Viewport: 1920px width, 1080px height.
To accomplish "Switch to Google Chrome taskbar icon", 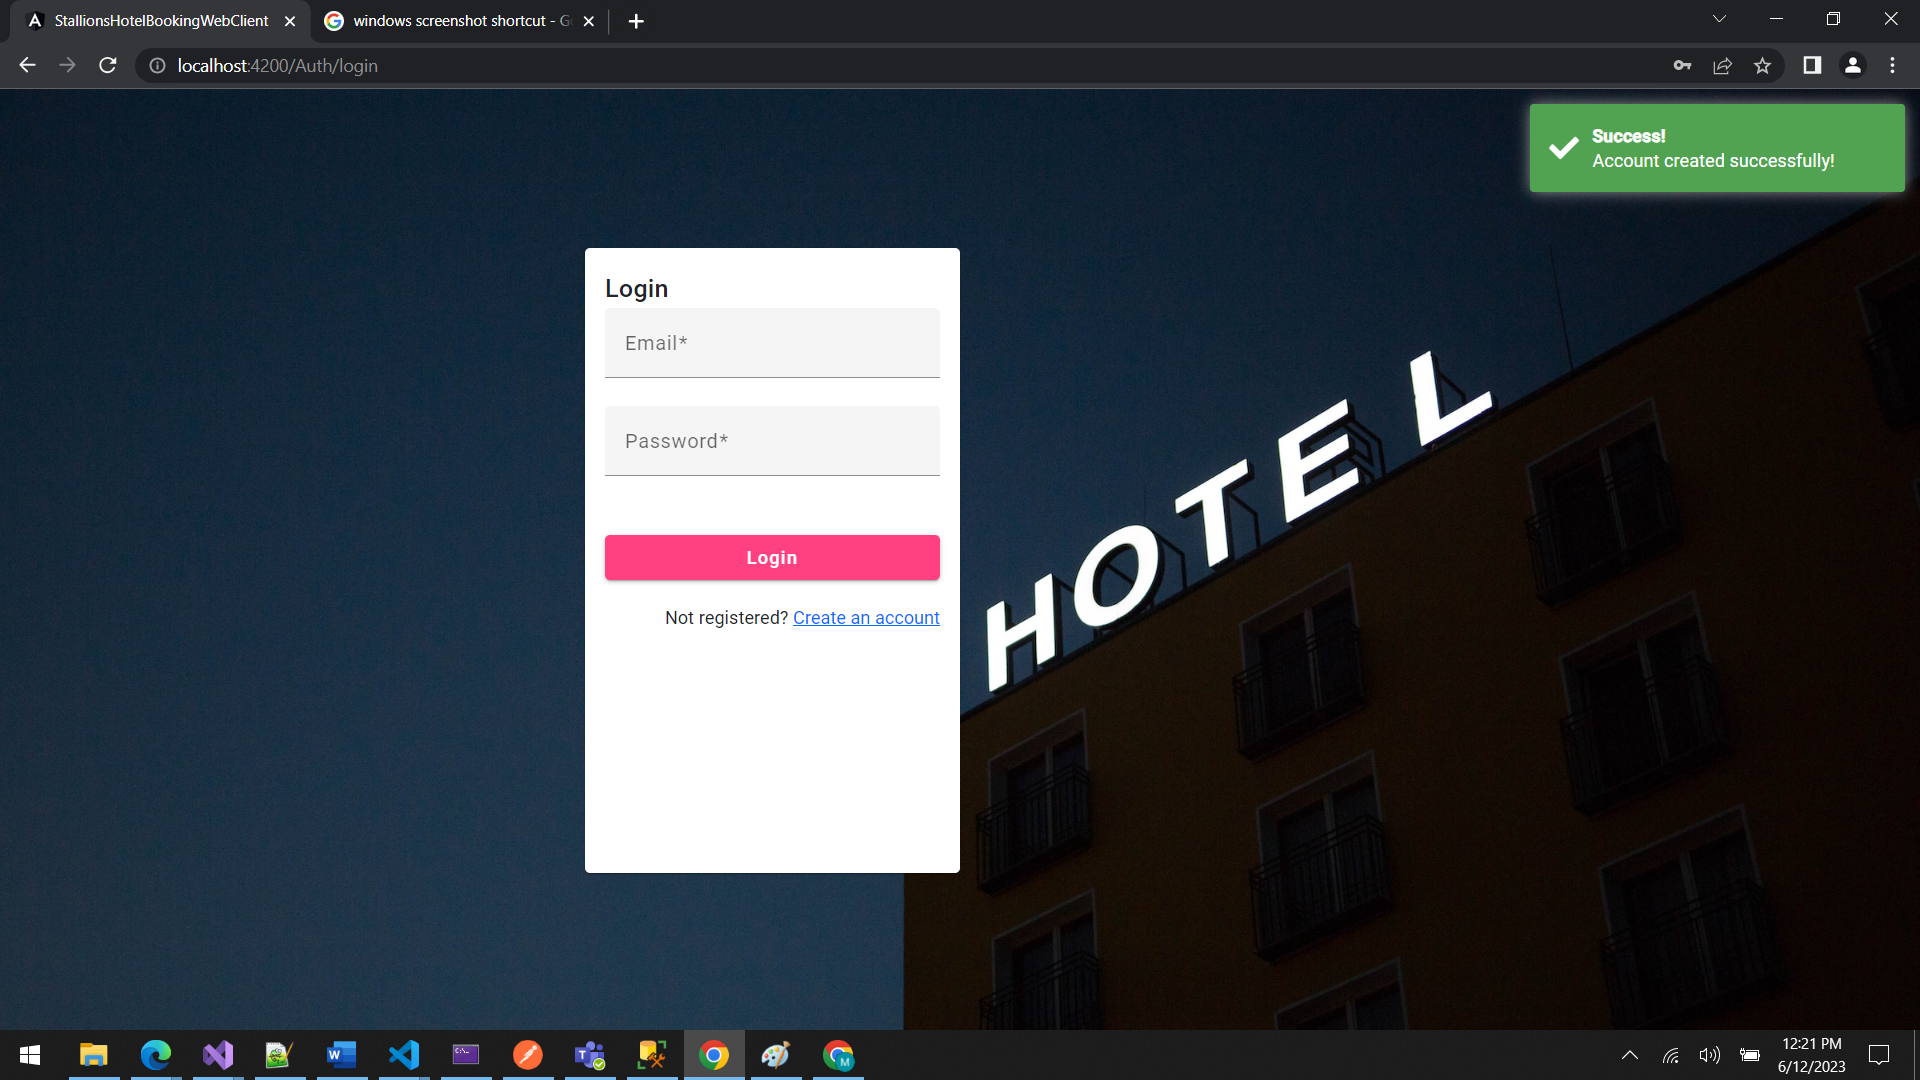I will pyautogui.click(x=714, y=1055).
